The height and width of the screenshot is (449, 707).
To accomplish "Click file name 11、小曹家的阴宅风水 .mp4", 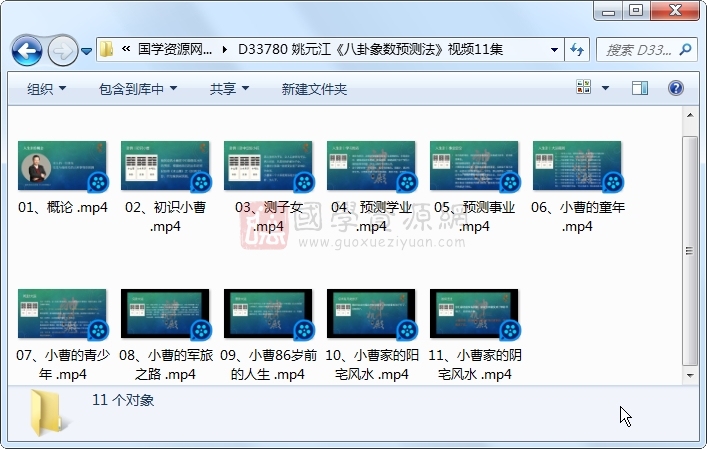I will [474, 365].
